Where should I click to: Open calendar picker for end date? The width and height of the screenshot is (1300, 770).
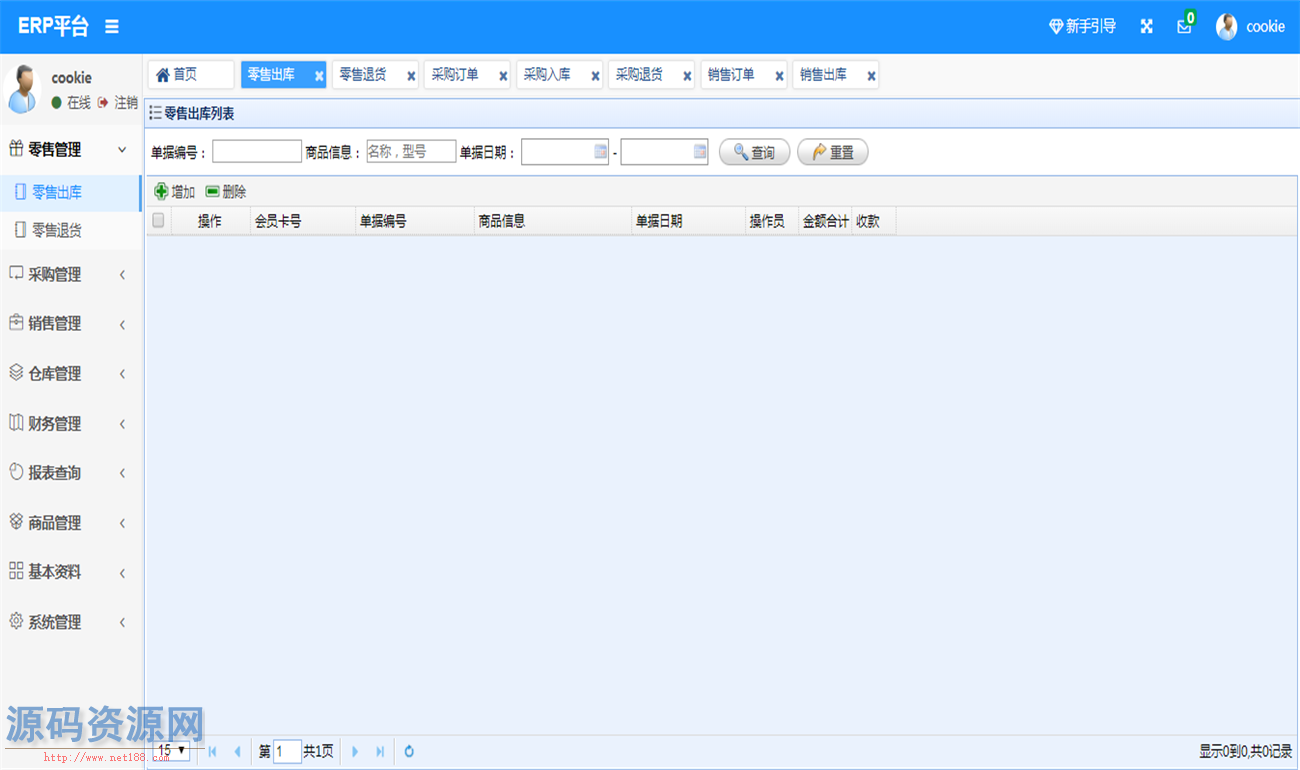tap(699, 152)
